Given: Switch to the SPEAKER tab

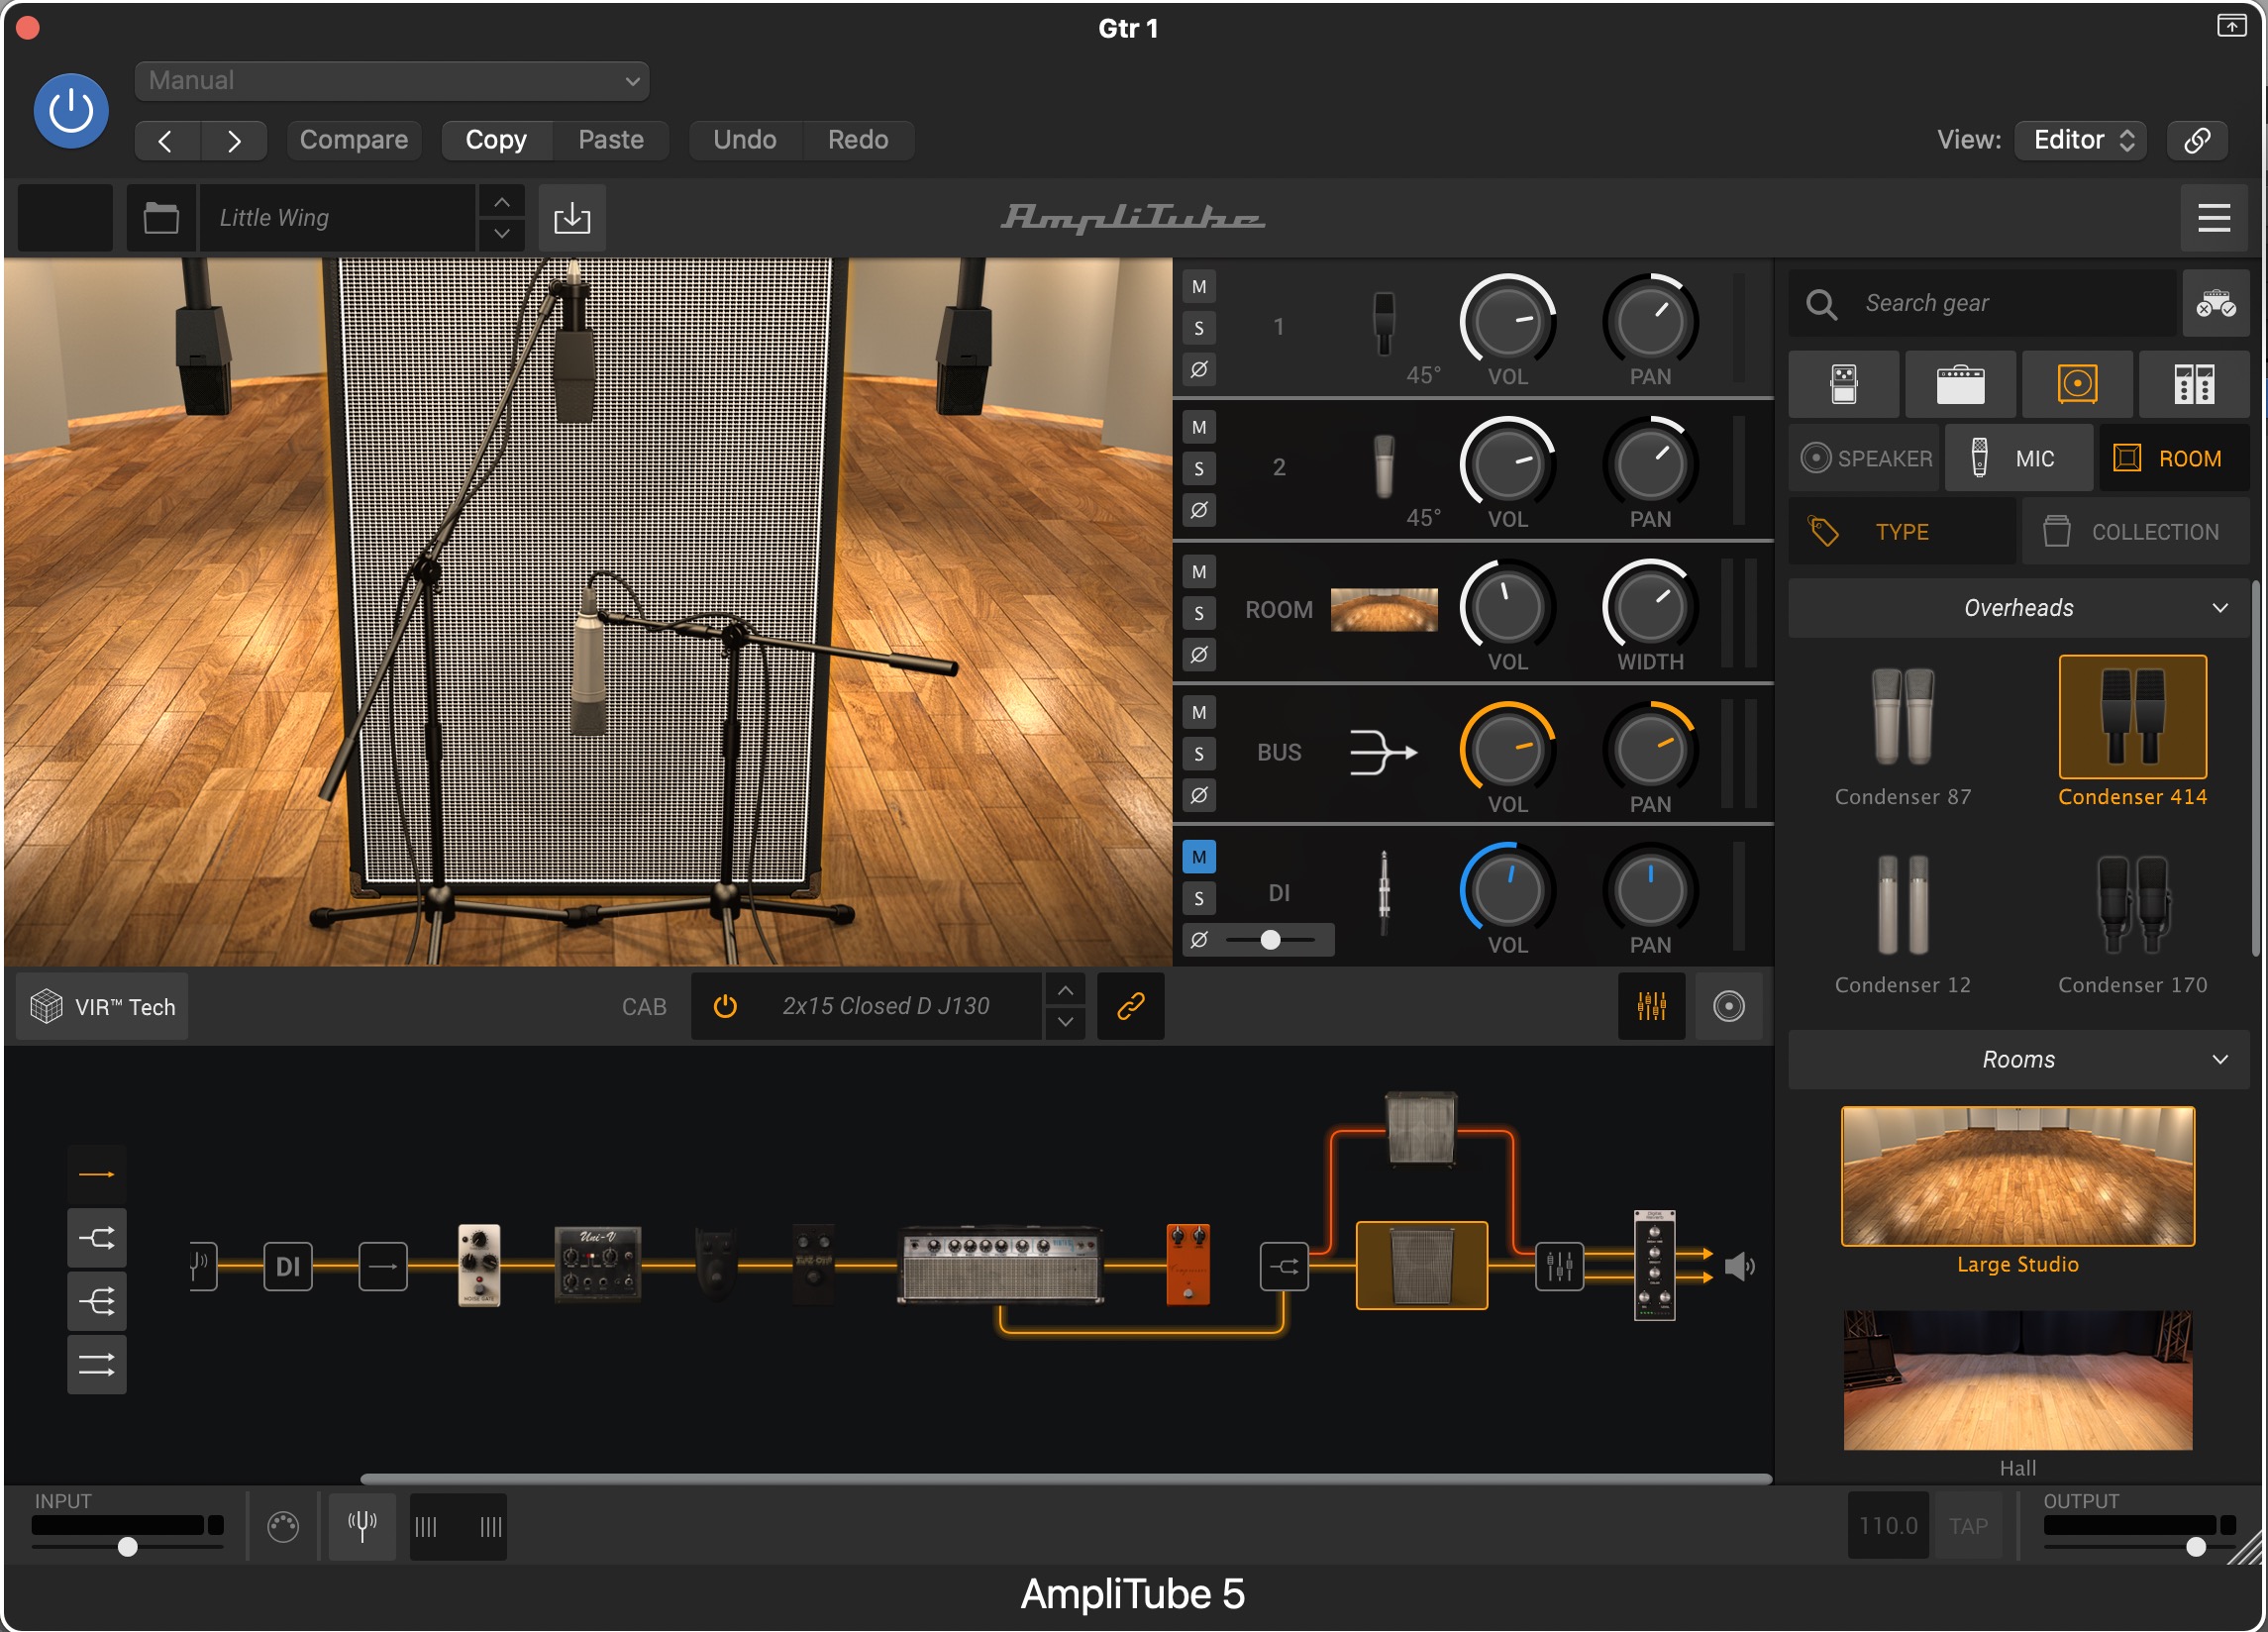Looking at the screenshot, I should pos(1866,458).
